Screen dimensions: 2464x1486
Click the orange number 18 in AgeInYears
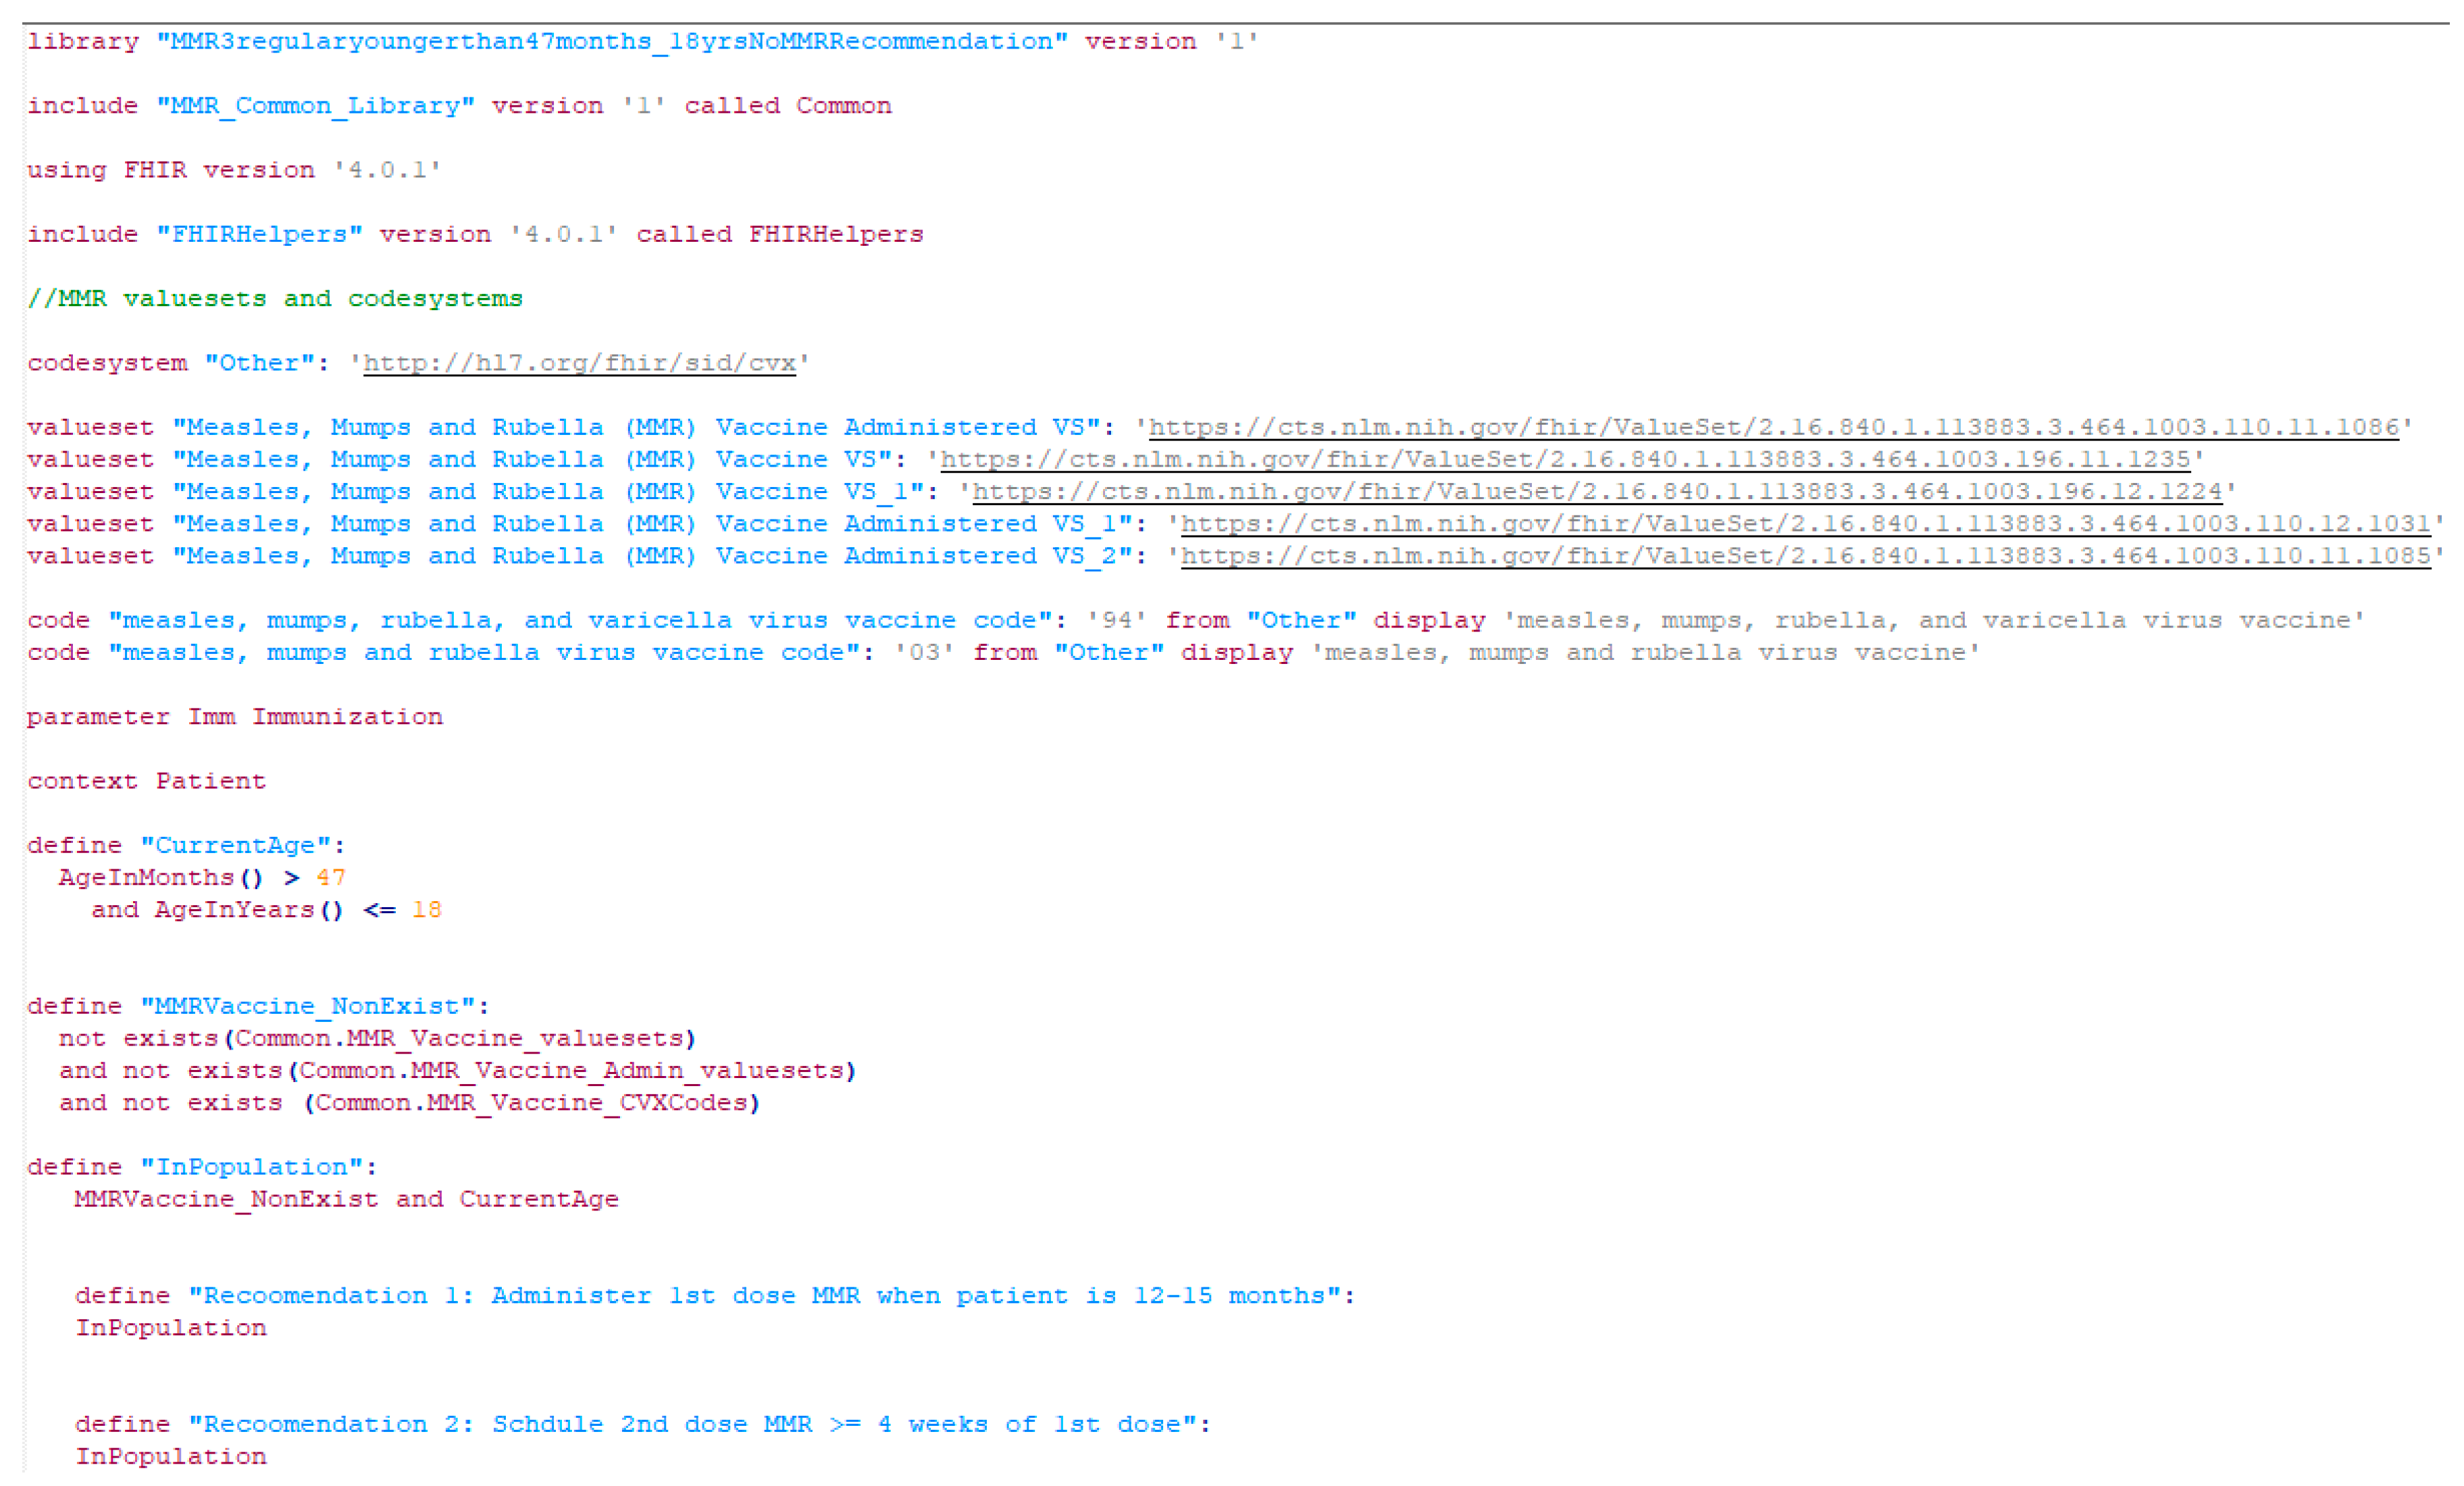(x=427, y=909)
